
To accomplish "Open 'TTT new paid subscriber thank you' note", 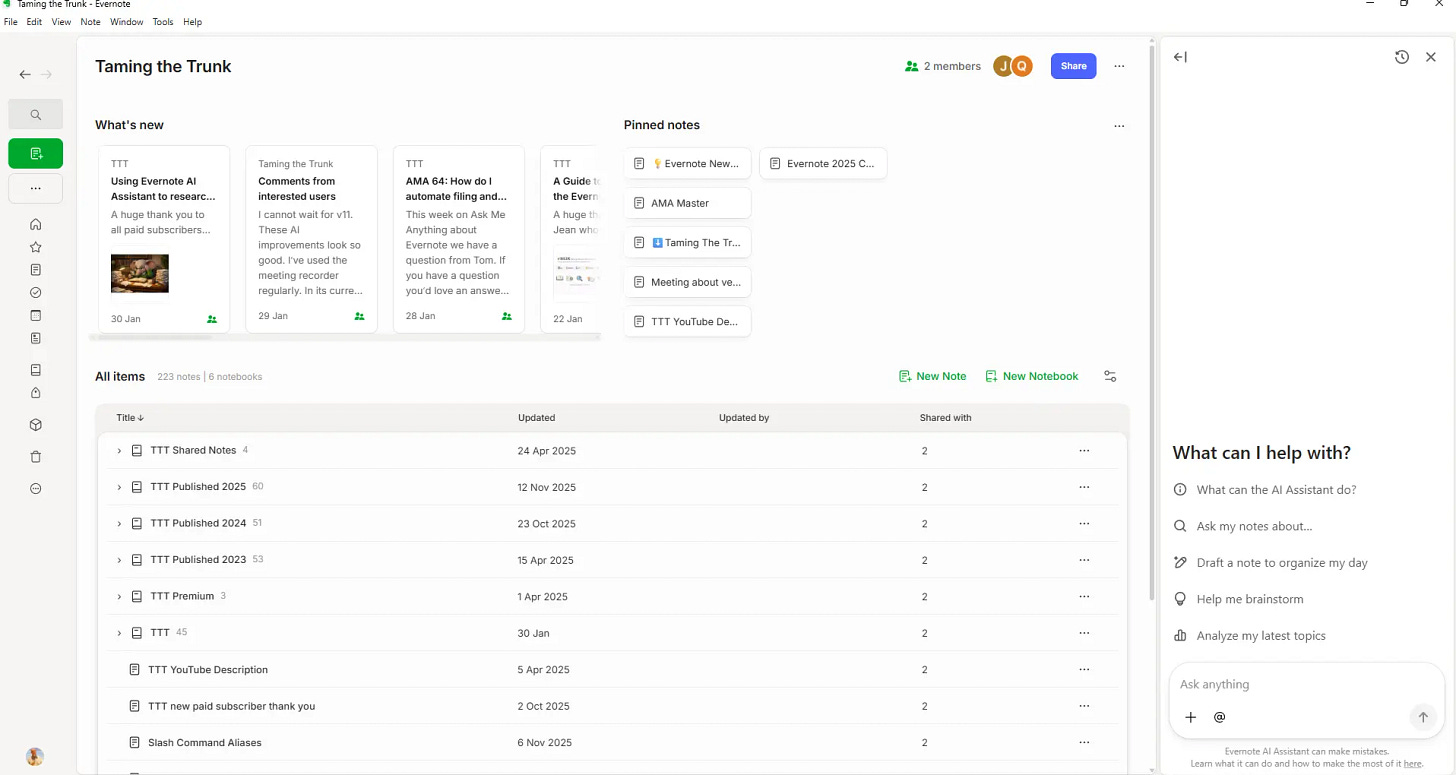I will 612,706.
